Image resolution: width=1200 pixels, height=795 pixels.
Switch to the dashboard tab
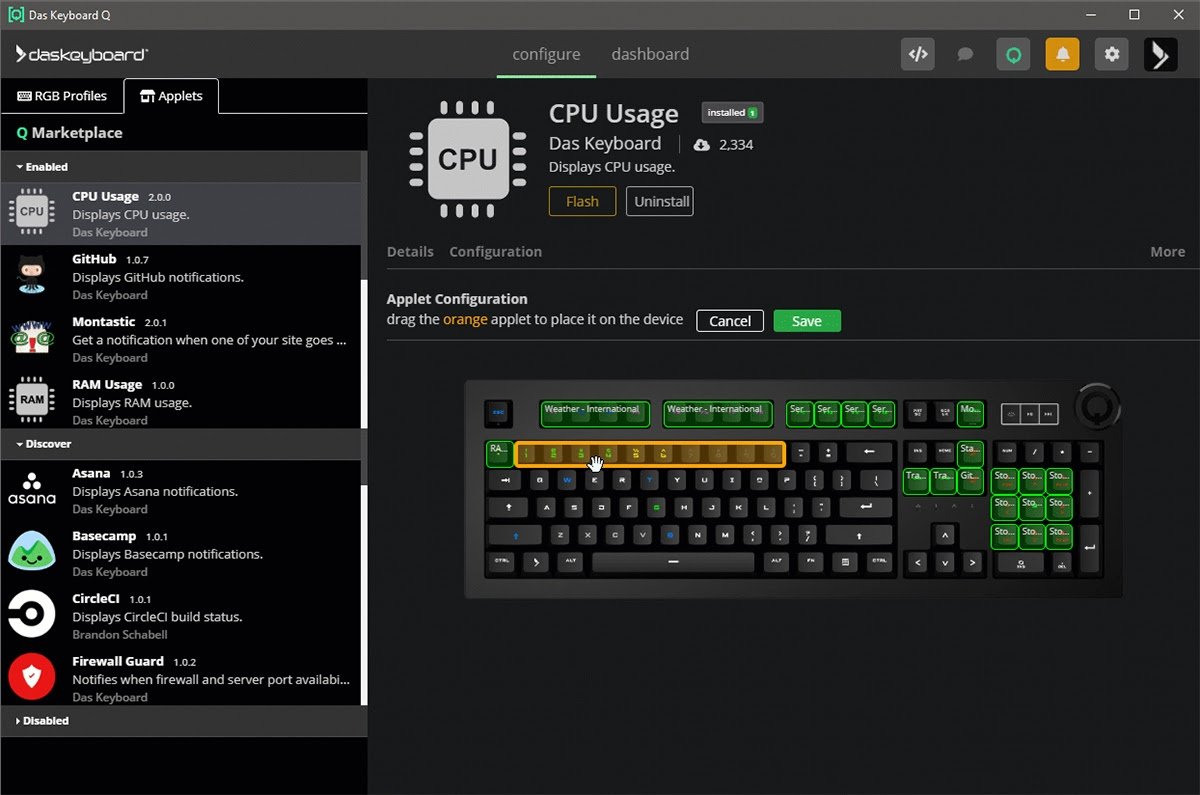pyautogui.click(x=650, y=54)
